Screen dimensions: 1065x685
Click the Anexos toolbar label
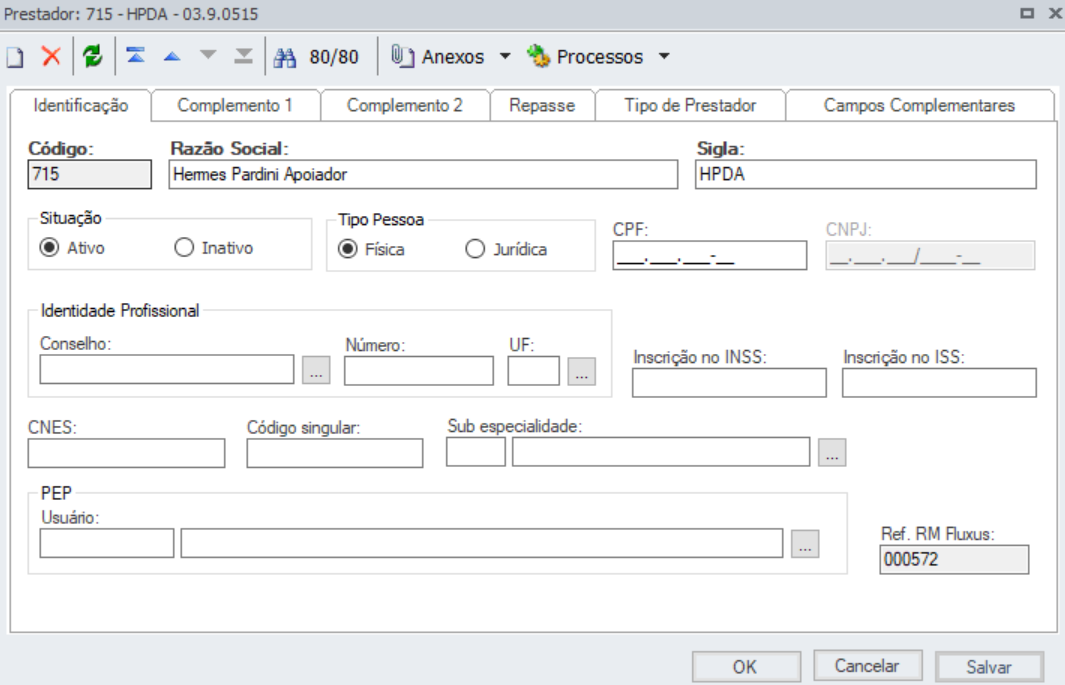click(x=453, y=57)
